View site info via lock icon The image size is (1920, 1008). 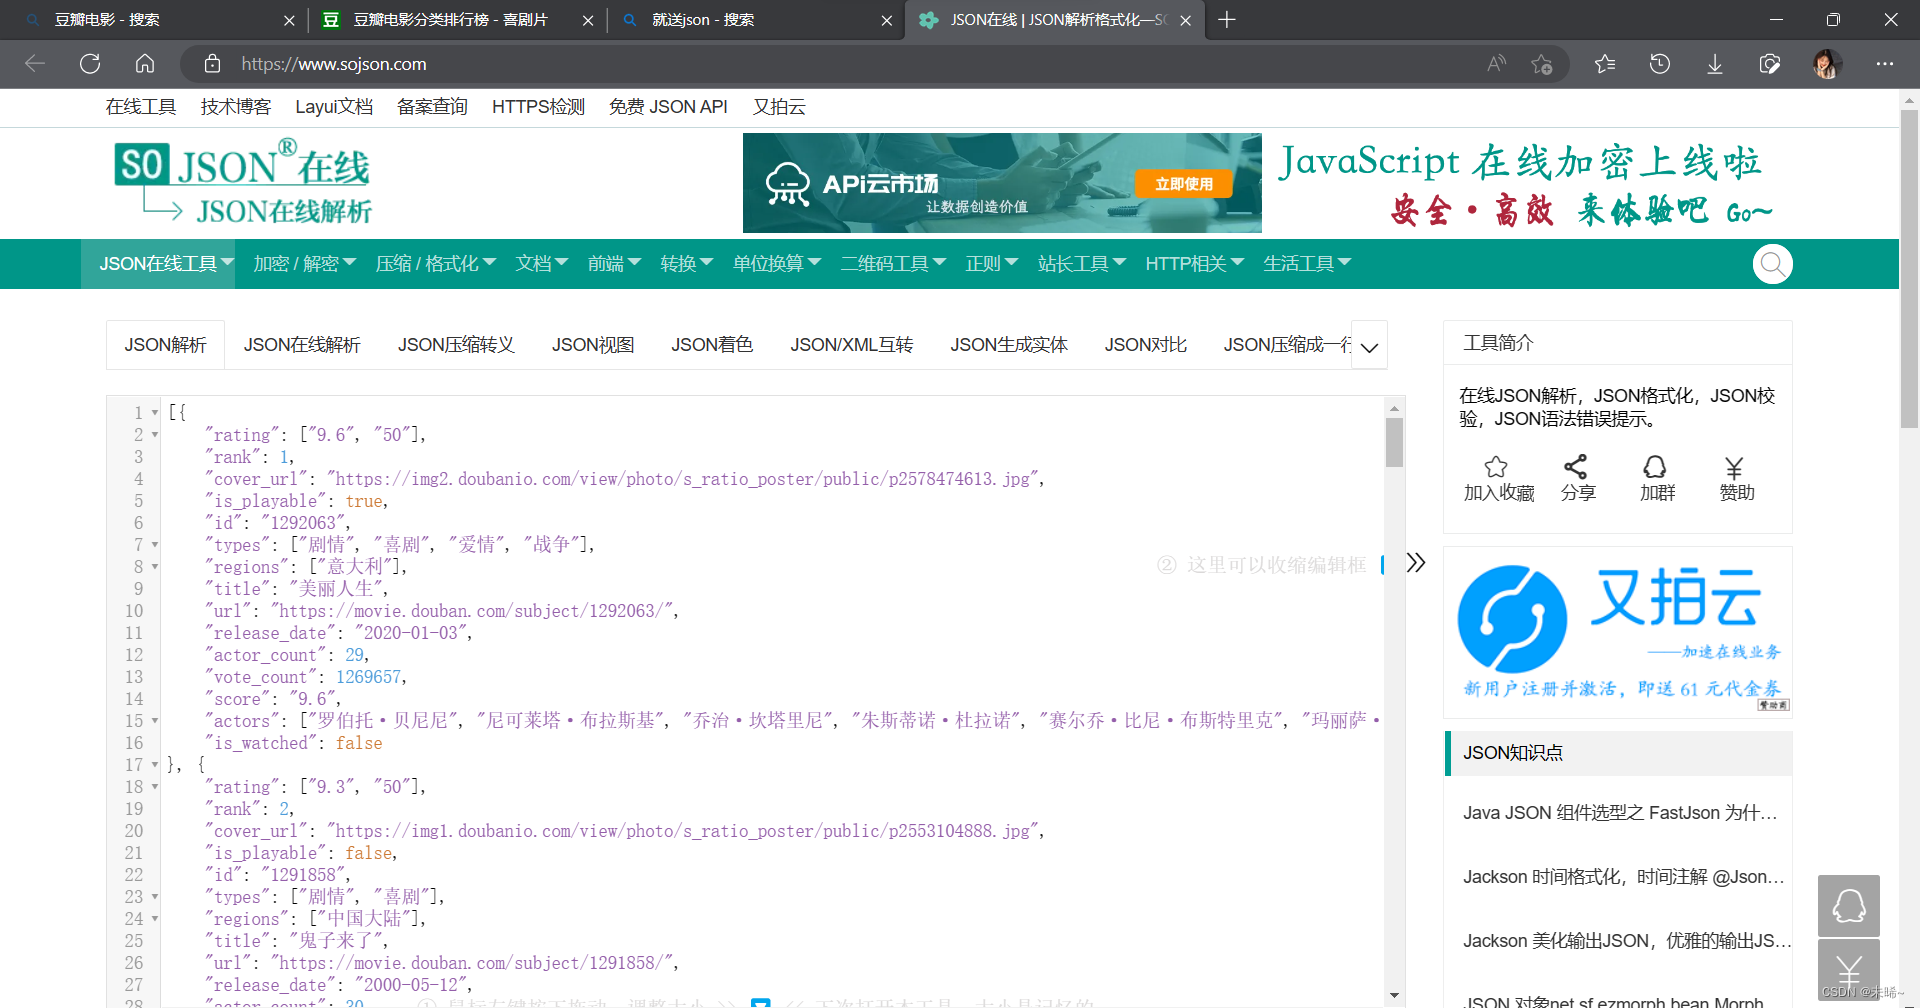(212, 64)
